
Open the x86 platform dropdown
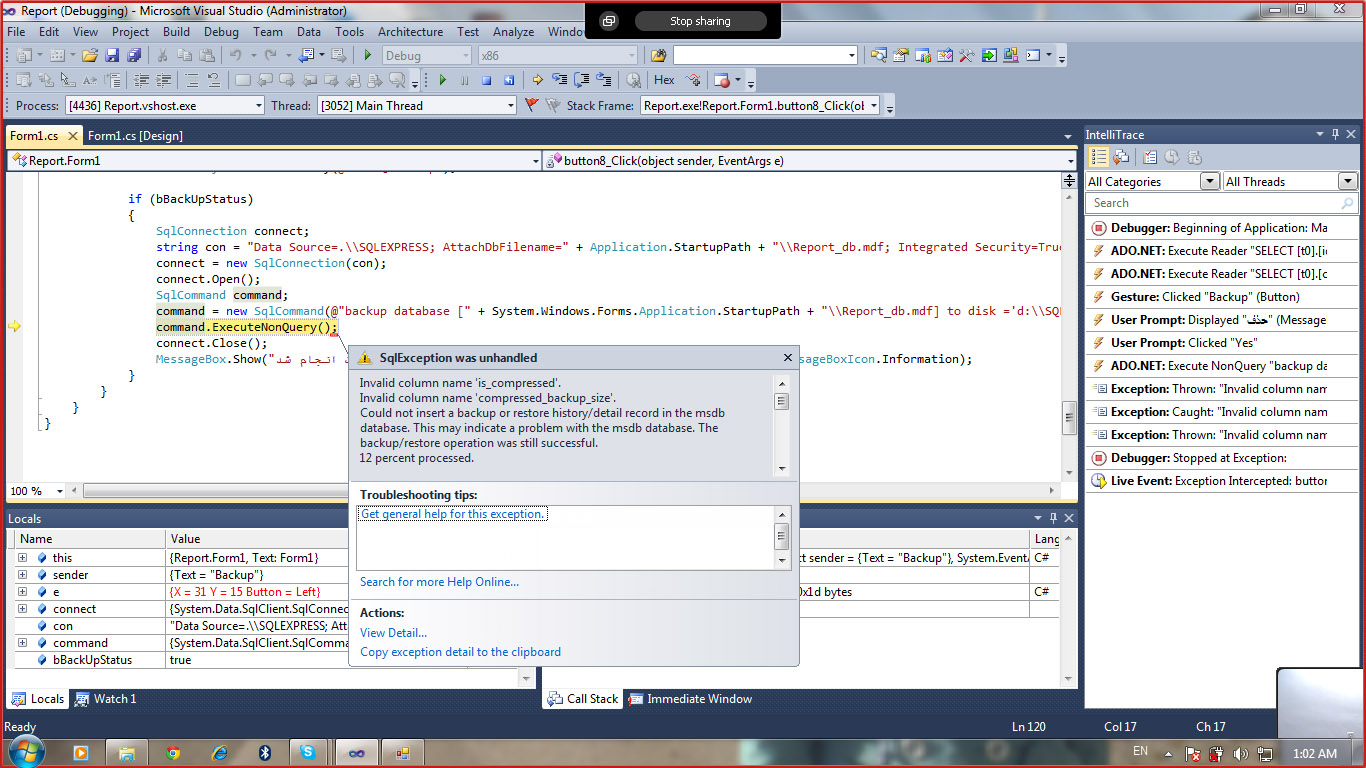click(630, 56)
